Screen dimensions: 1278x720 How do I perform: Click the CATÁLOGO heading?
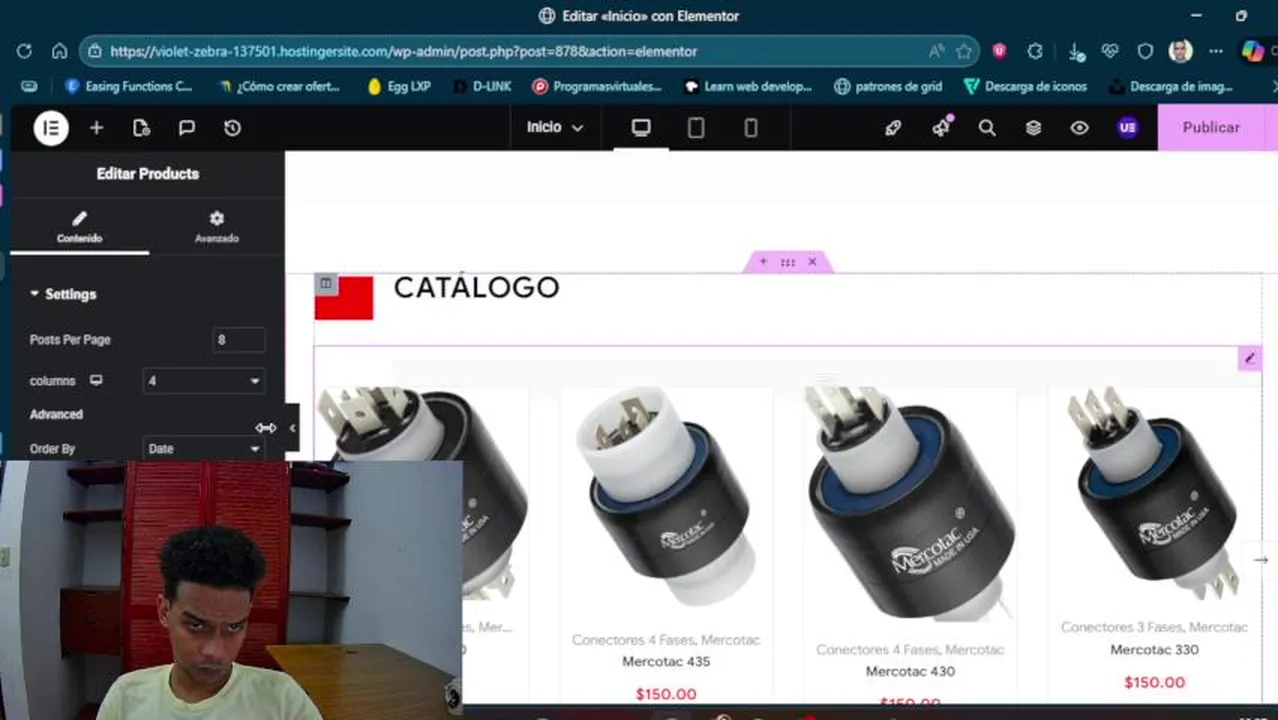tap(476, 288)
